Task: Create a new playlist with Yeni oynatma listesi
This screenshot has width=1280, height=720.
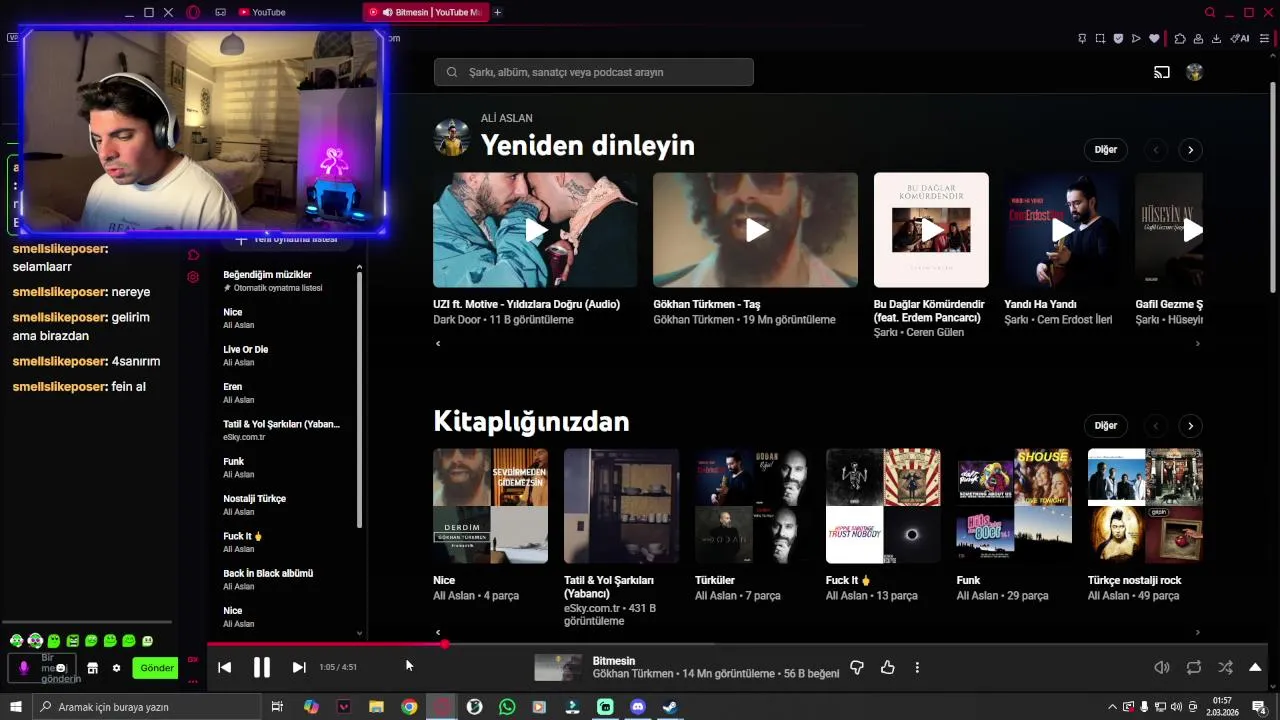Action: click(286, 239)
